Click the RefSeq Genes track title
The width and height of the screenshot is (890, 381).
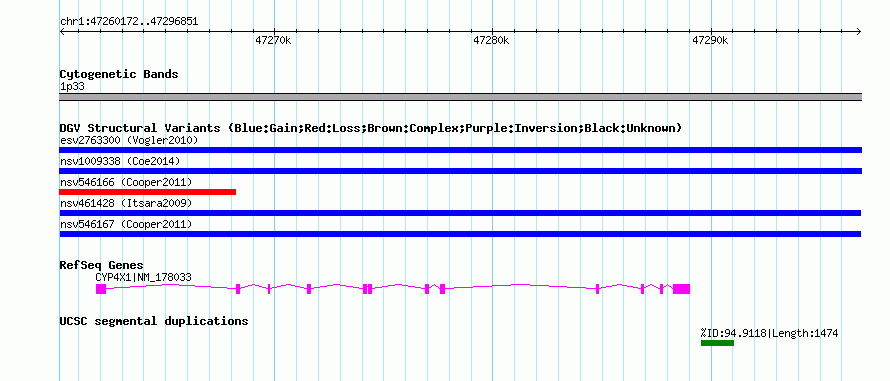click(x=102, y=265)
